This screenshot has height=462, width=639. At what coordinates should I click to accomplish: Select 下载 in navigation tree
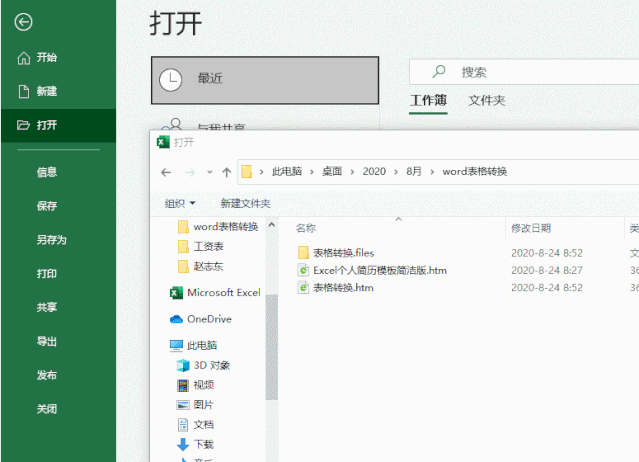click(x=195, y=444)
